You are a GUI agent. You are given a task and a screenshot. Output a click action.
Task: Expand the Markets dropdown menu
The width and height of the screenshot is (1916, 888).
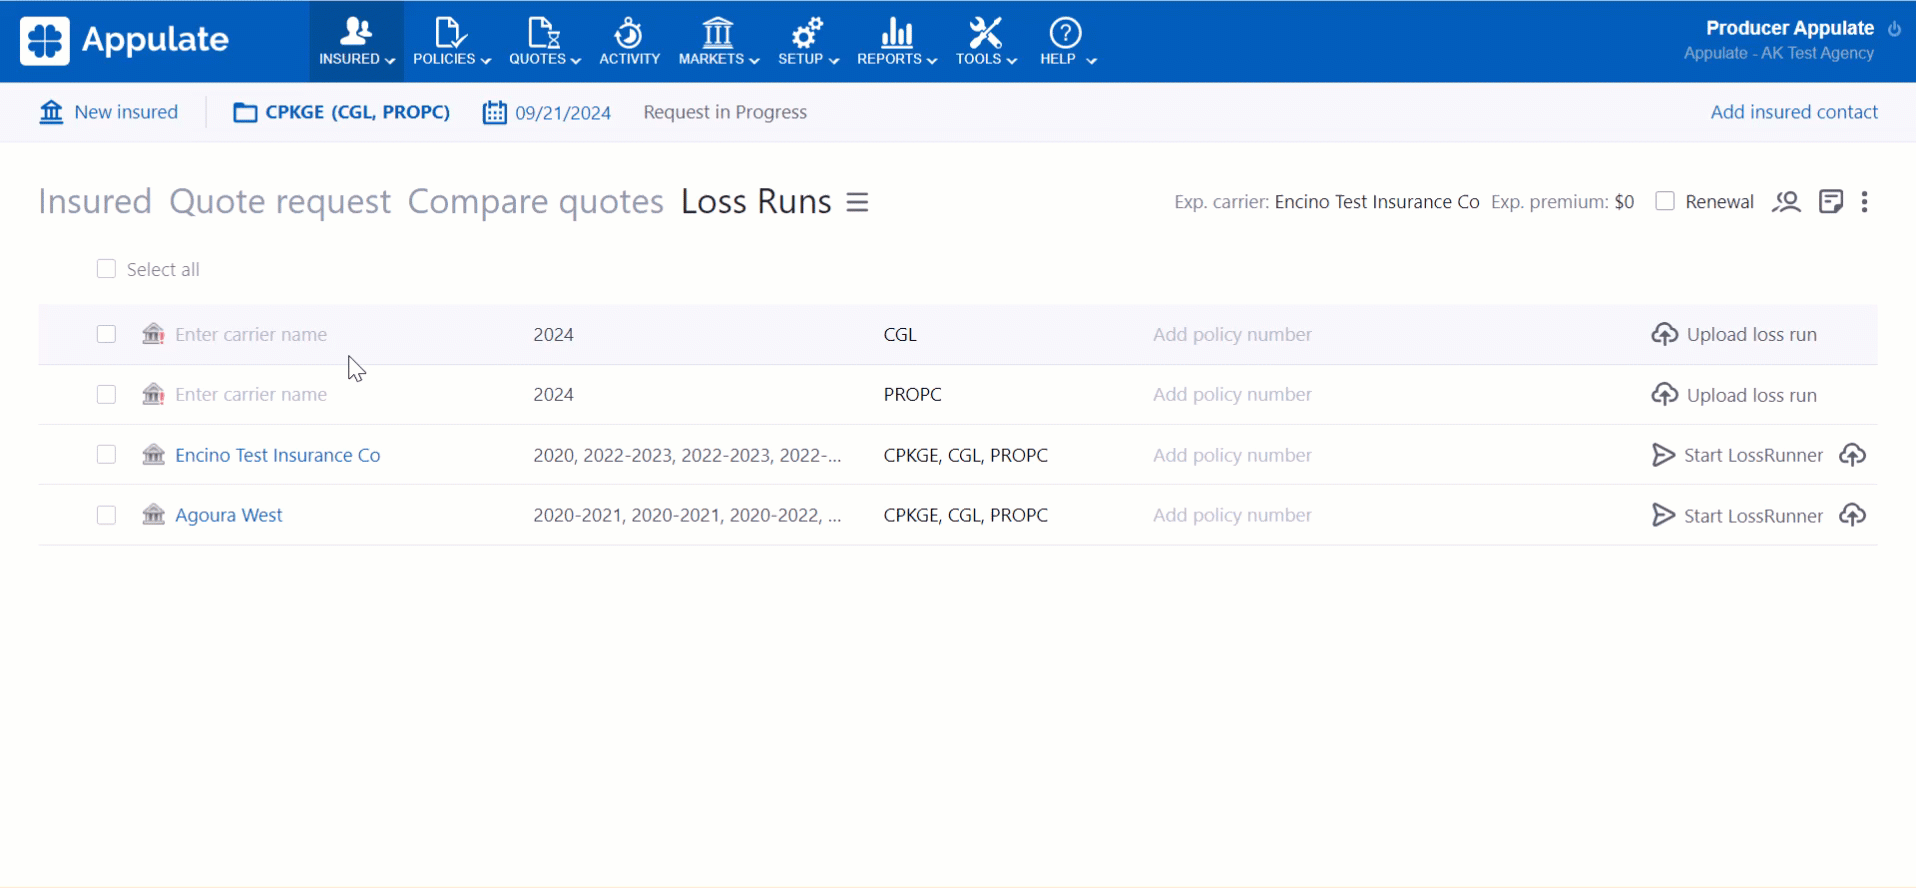tap(718, 42)
